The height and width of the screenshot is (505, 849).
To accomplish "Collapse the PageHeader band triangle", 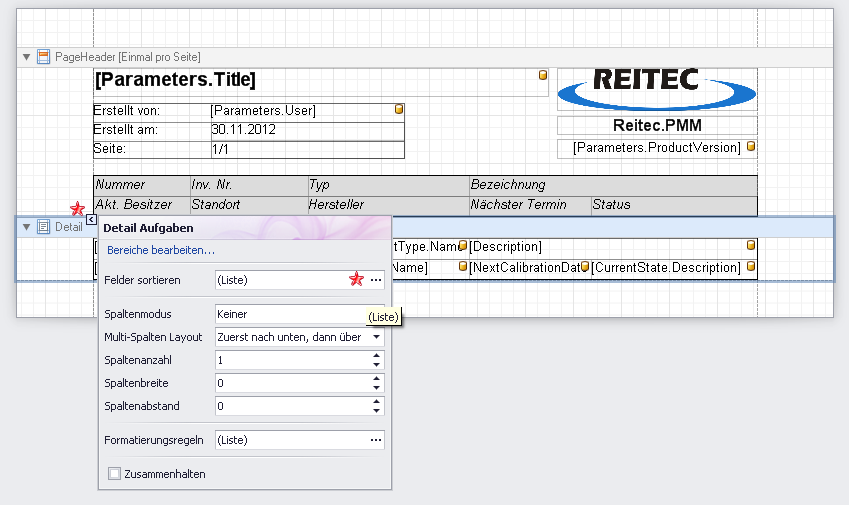I will click(27, 57).
